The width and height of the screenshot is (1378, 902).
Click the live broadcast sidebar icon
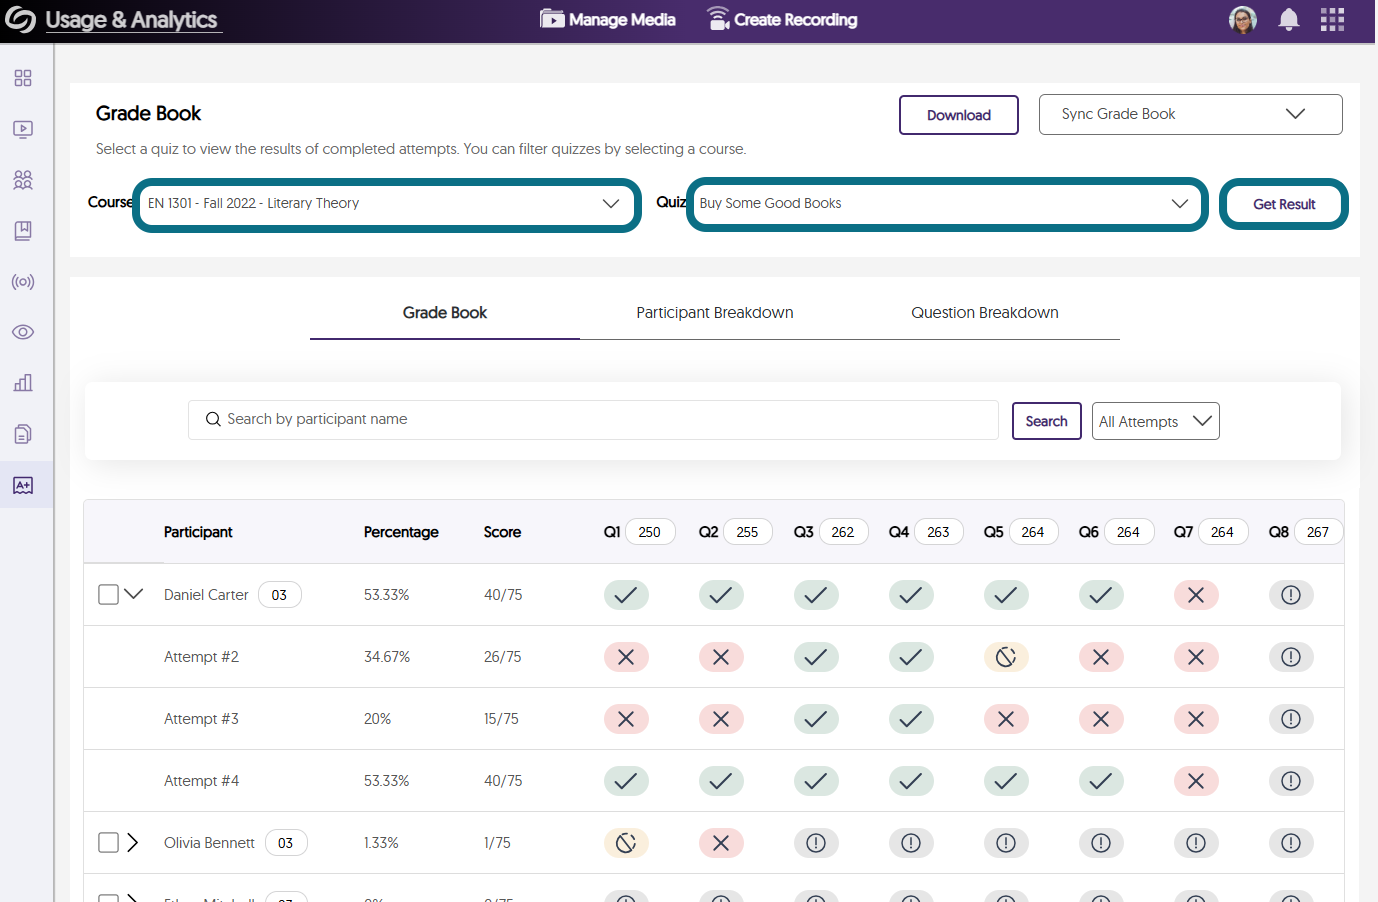tap(23, 282)
